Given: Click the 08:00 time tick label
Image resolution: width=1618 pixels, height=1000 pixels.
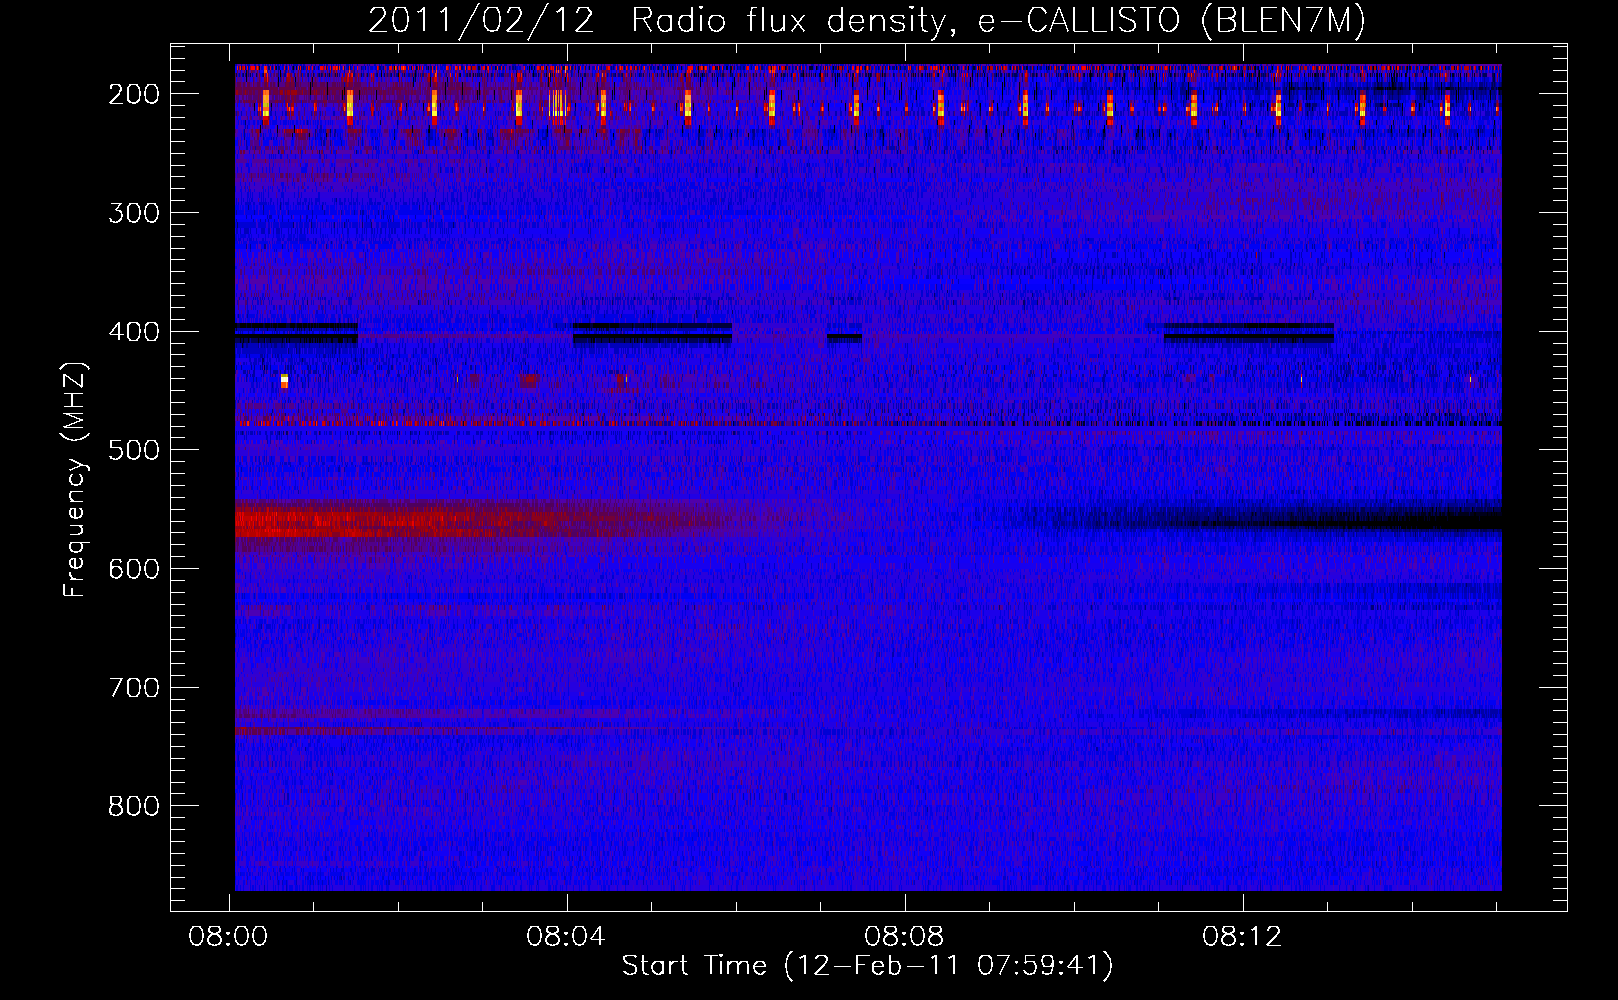Looking at the screenshot, I should 229,937.
